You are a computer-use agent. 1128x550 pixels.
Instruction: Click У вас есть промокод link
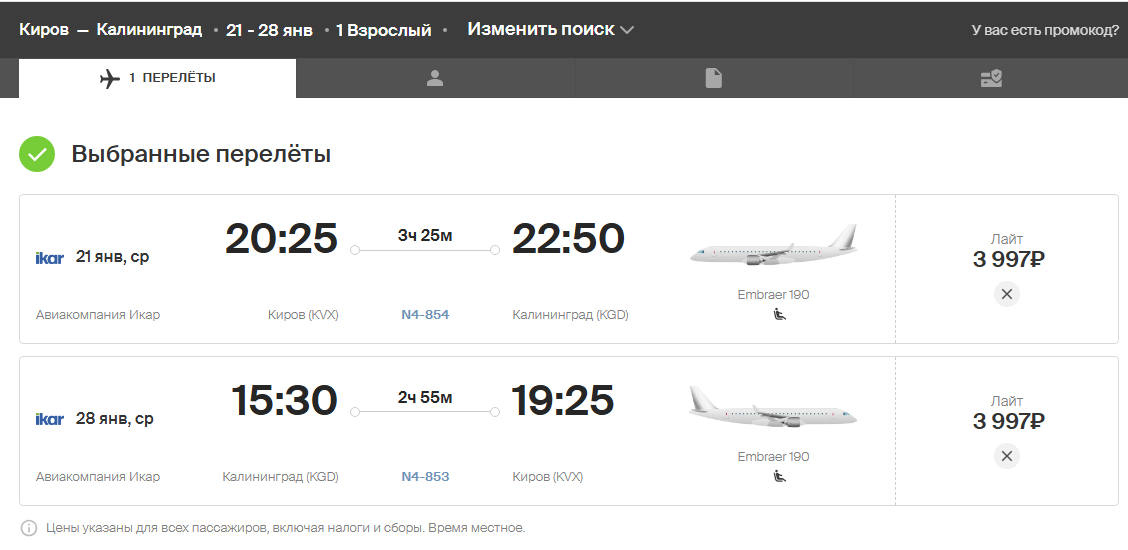pos(1045,30)
